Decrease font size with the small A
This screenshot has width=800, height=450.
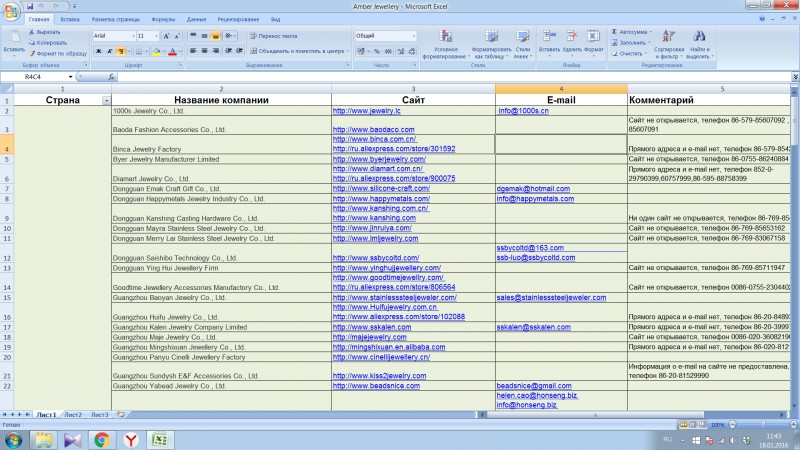click(x=177, y=36)
